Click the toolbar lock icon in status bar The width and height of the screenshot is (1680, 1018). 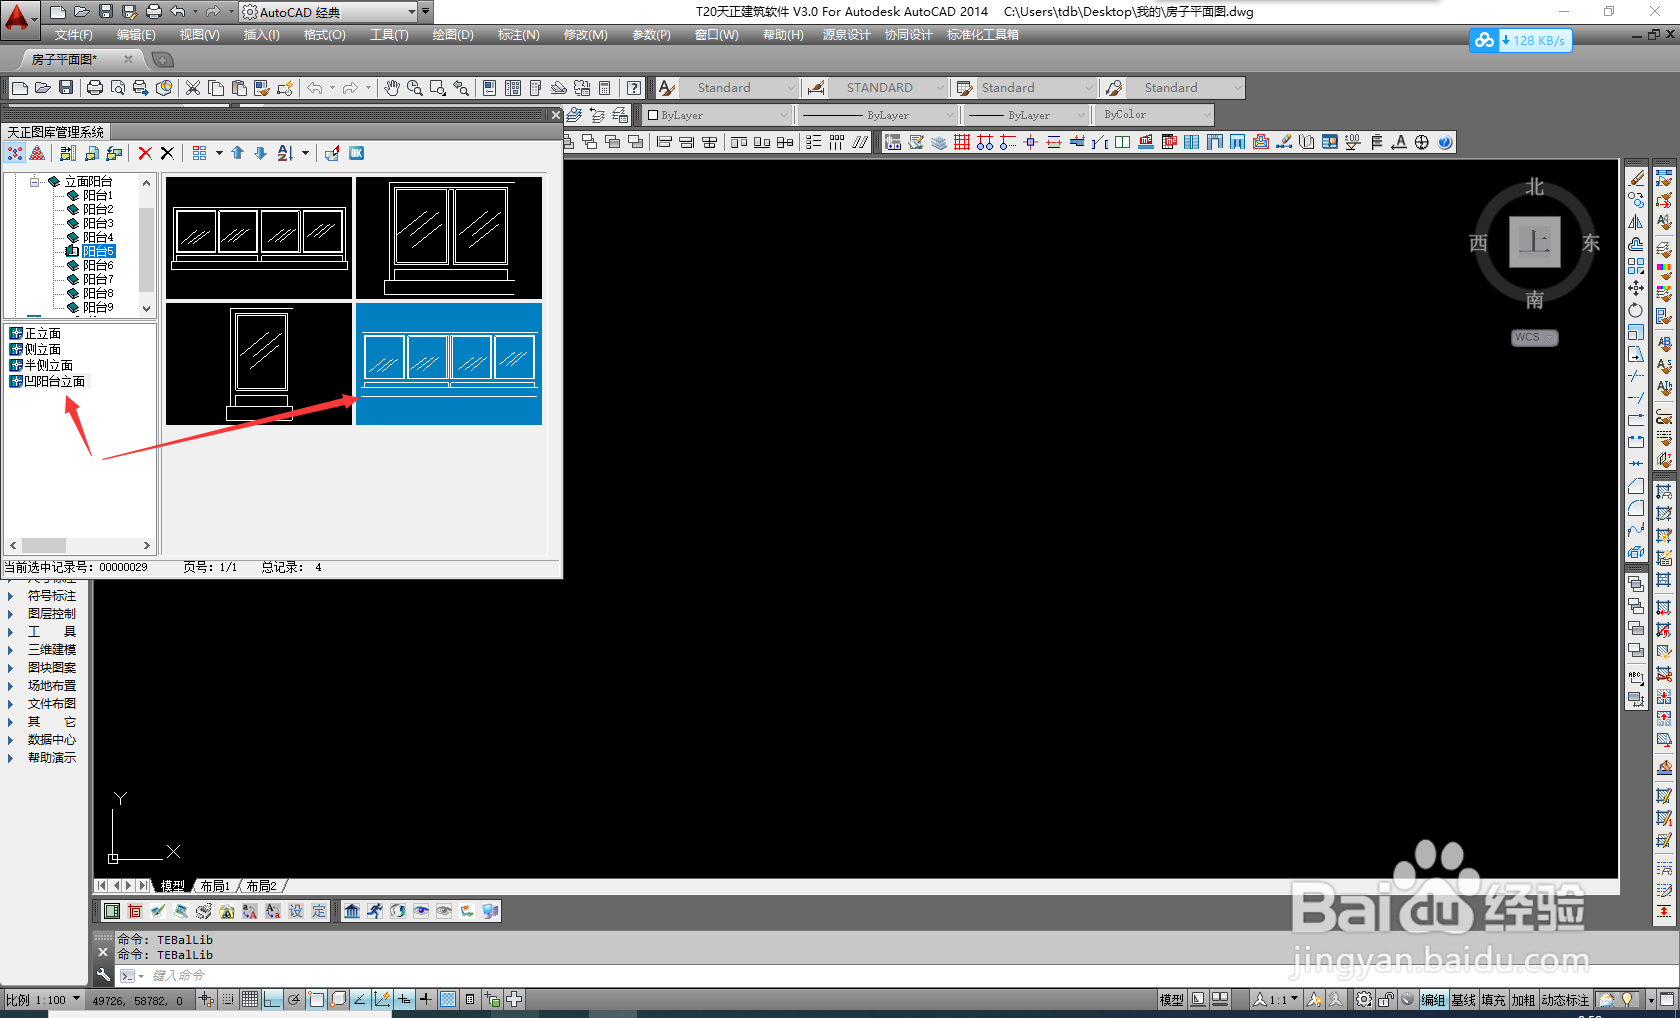pos(1386,999)
